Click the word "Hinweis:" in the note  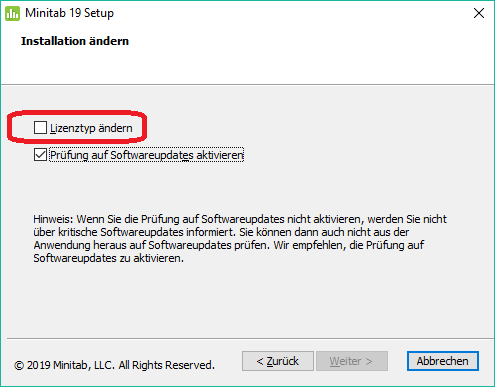[53, 219]
